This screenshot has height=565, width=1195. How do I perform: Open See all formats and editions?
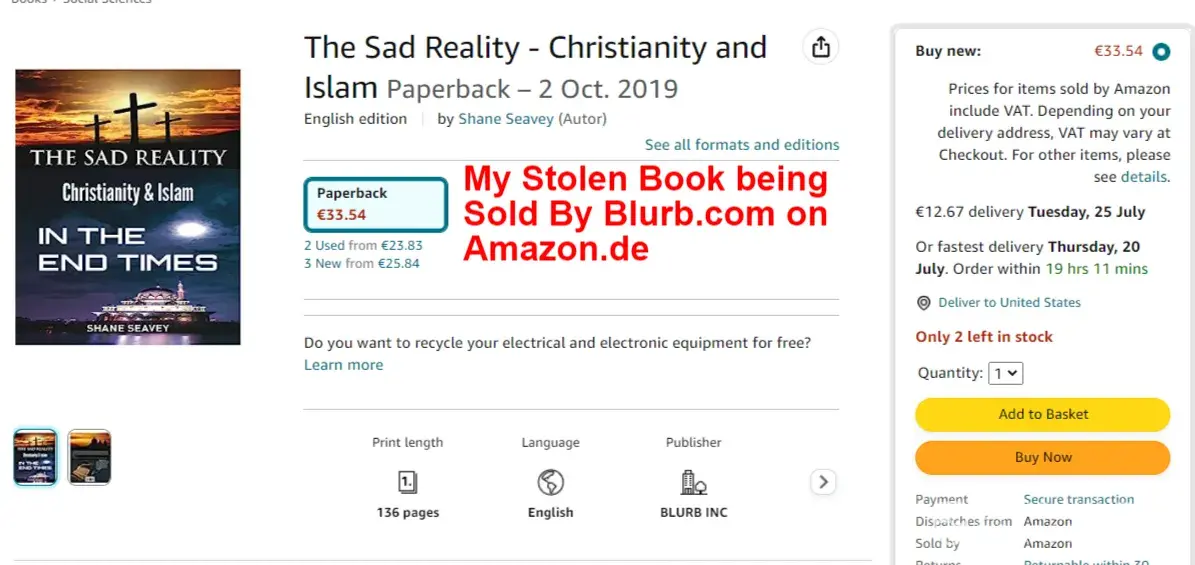coord(741,145)
